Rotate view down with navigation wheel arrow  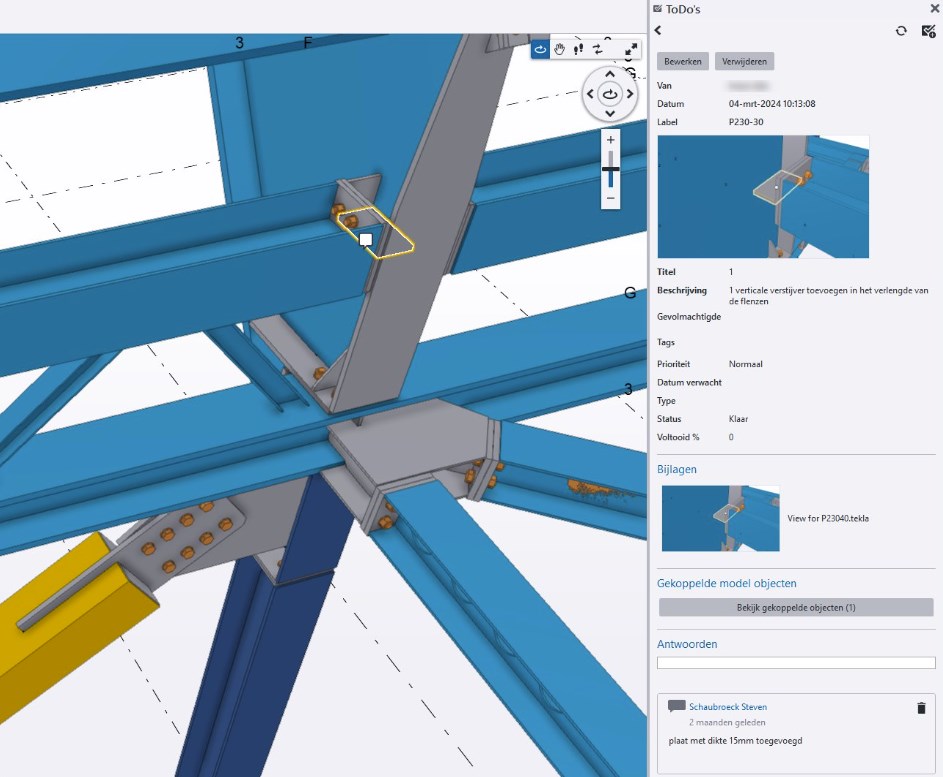pos(610,113)
